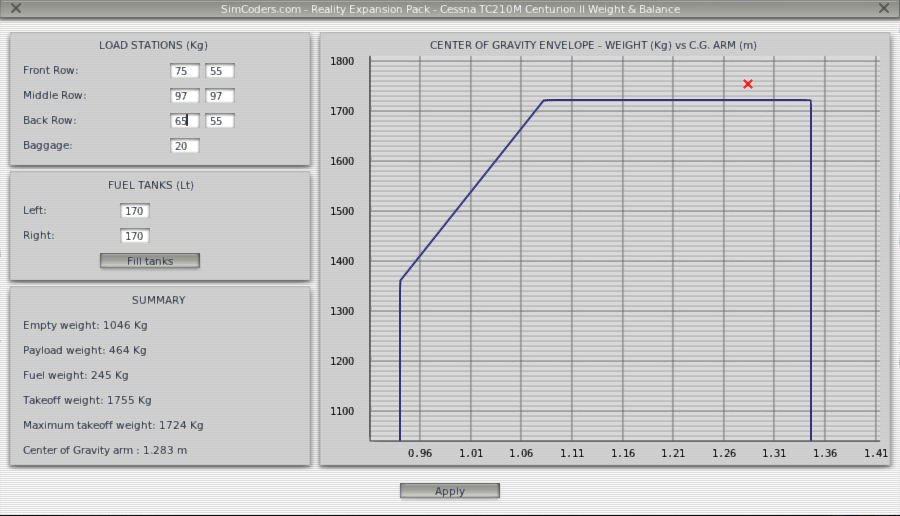Click the Left fuel tank liters field
Viewport: 900px width, 516px height.
coord(135,211)
